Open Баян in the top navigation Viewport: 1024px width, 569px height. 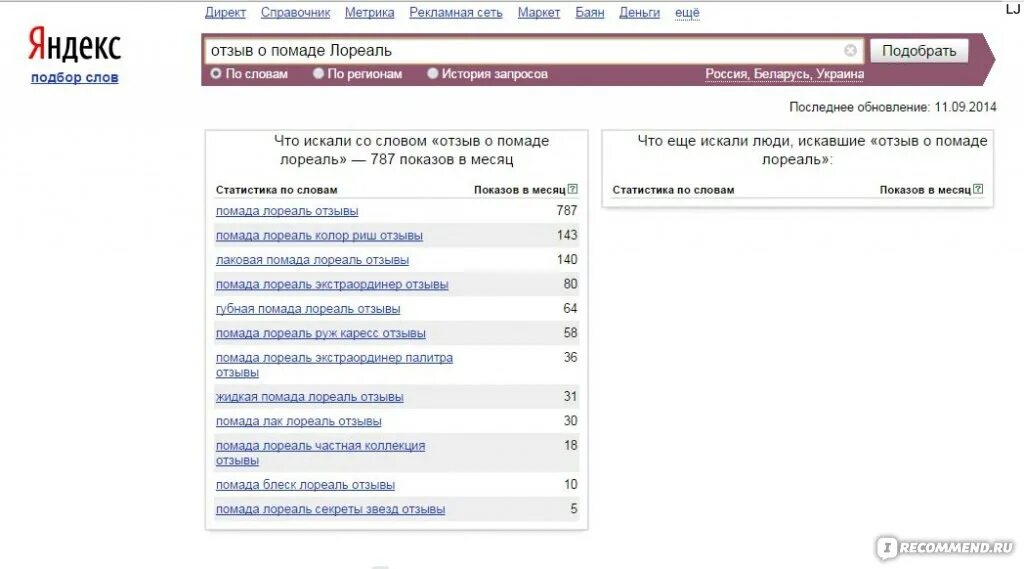pyautogui.click(x=590, y=12)
